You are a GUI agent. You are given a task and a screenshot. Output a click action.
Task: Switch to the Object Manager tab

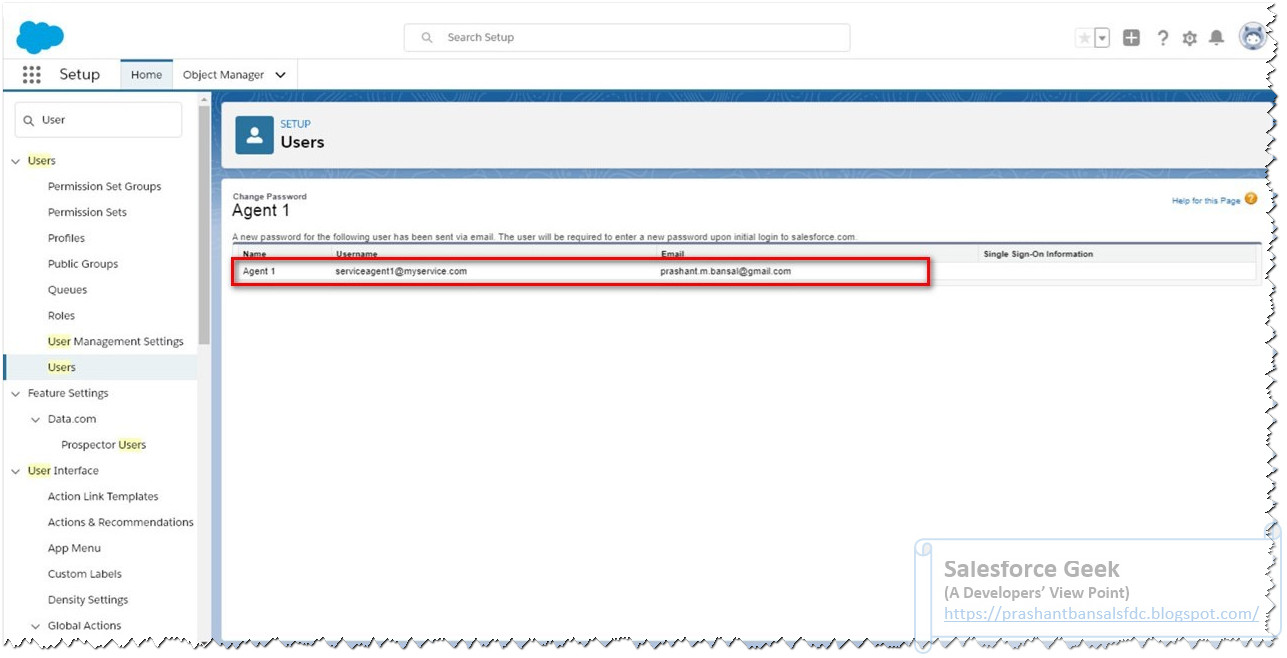(223, 75)
